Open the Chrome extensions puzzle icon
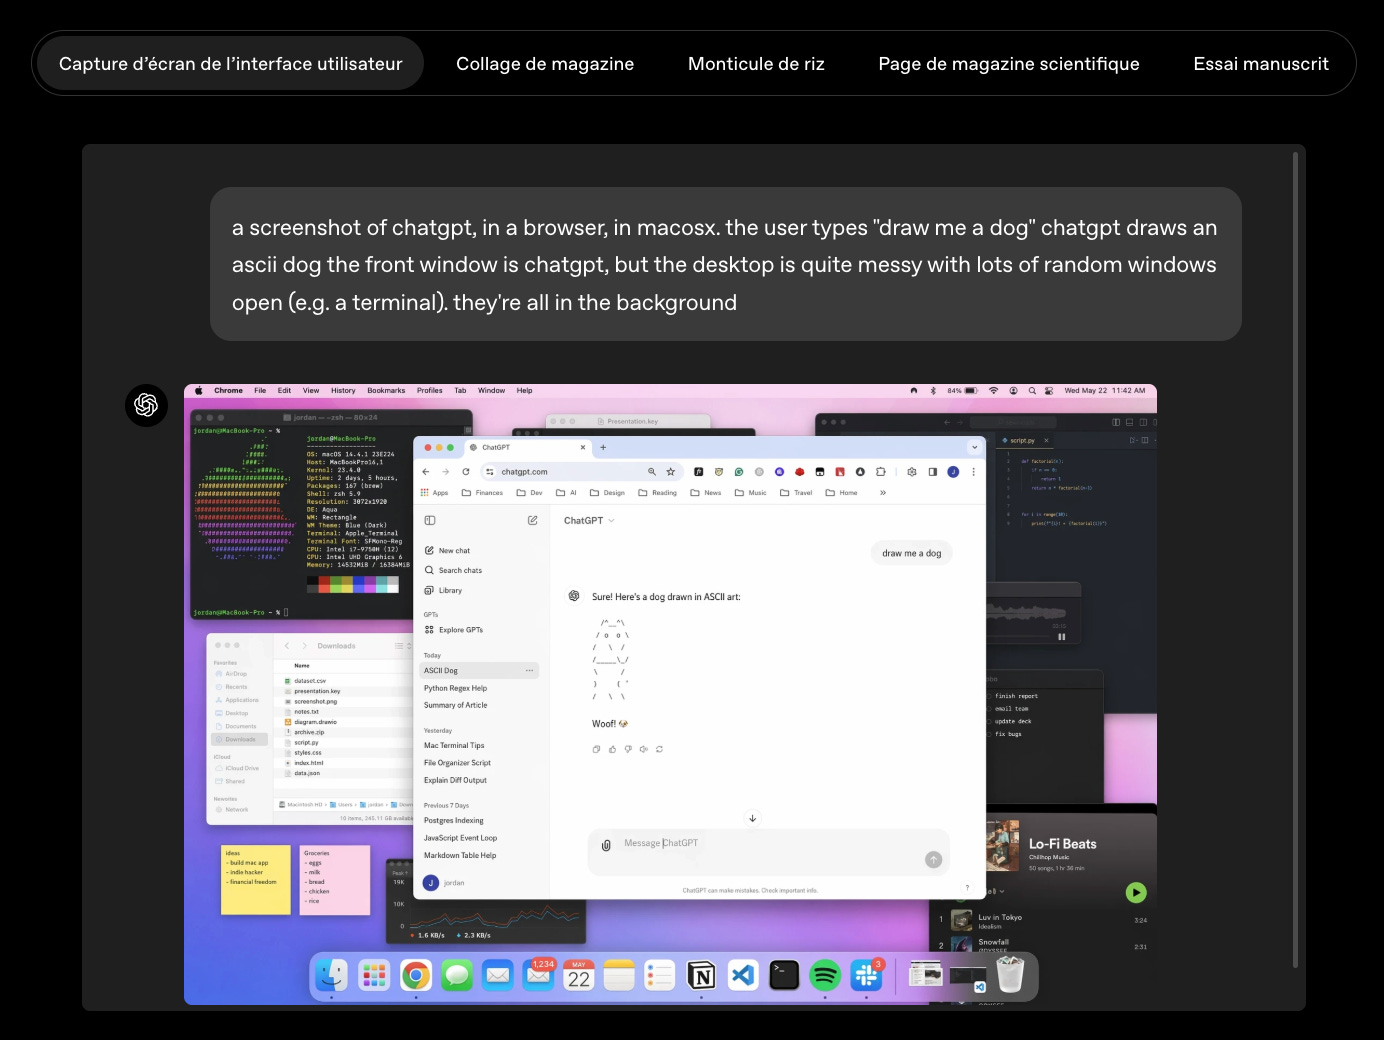1384x1040 pixels. tap(881, 472)
